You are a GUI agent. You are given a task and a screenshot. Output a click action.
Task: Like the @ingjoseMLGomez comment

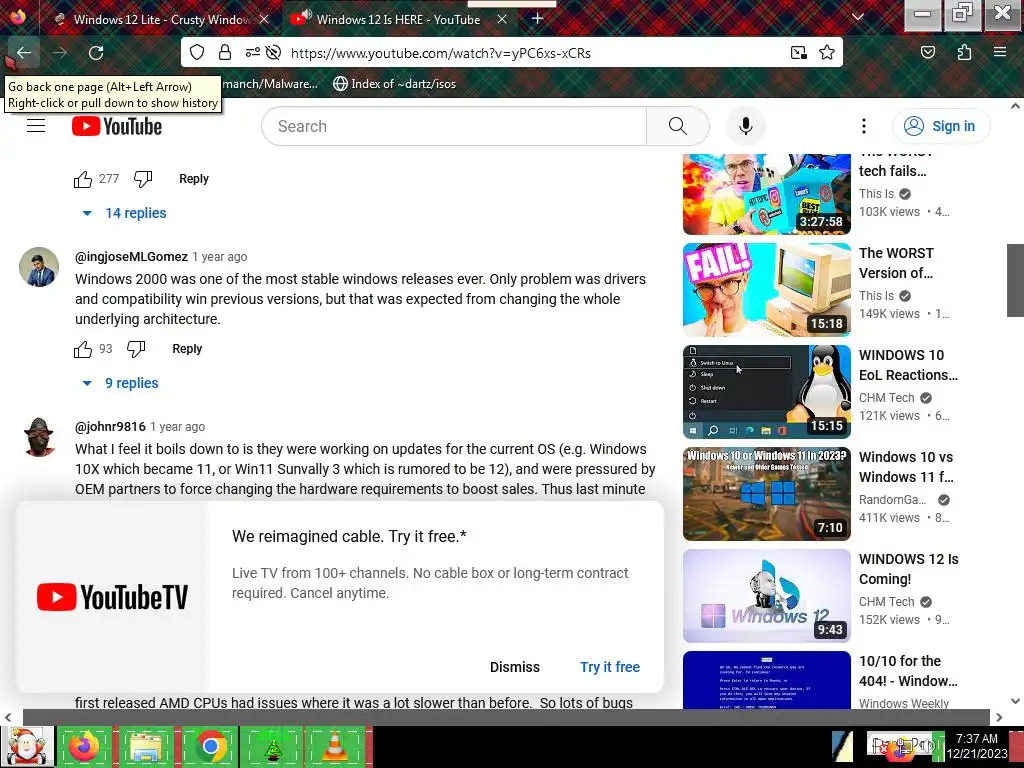83,349
